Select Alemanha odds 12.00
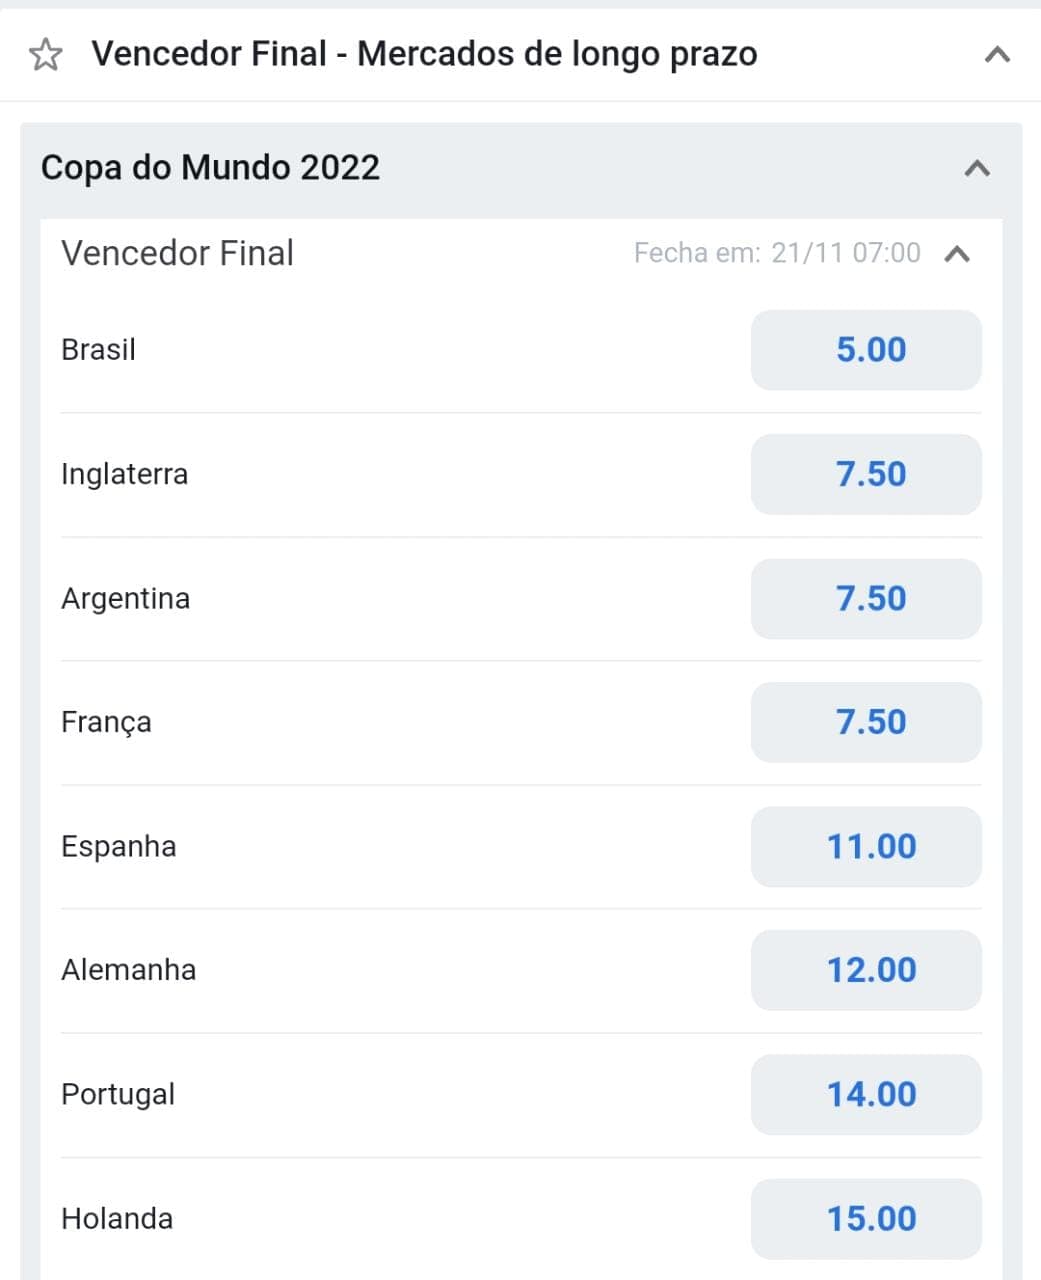 click(x=866, y=970)
